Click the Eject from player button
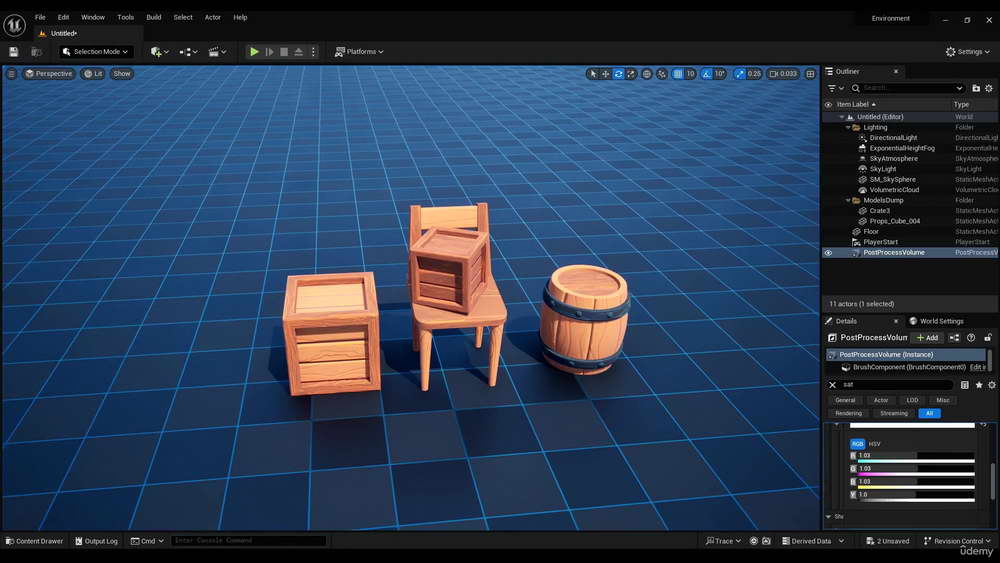 click(x=298, y=52)
